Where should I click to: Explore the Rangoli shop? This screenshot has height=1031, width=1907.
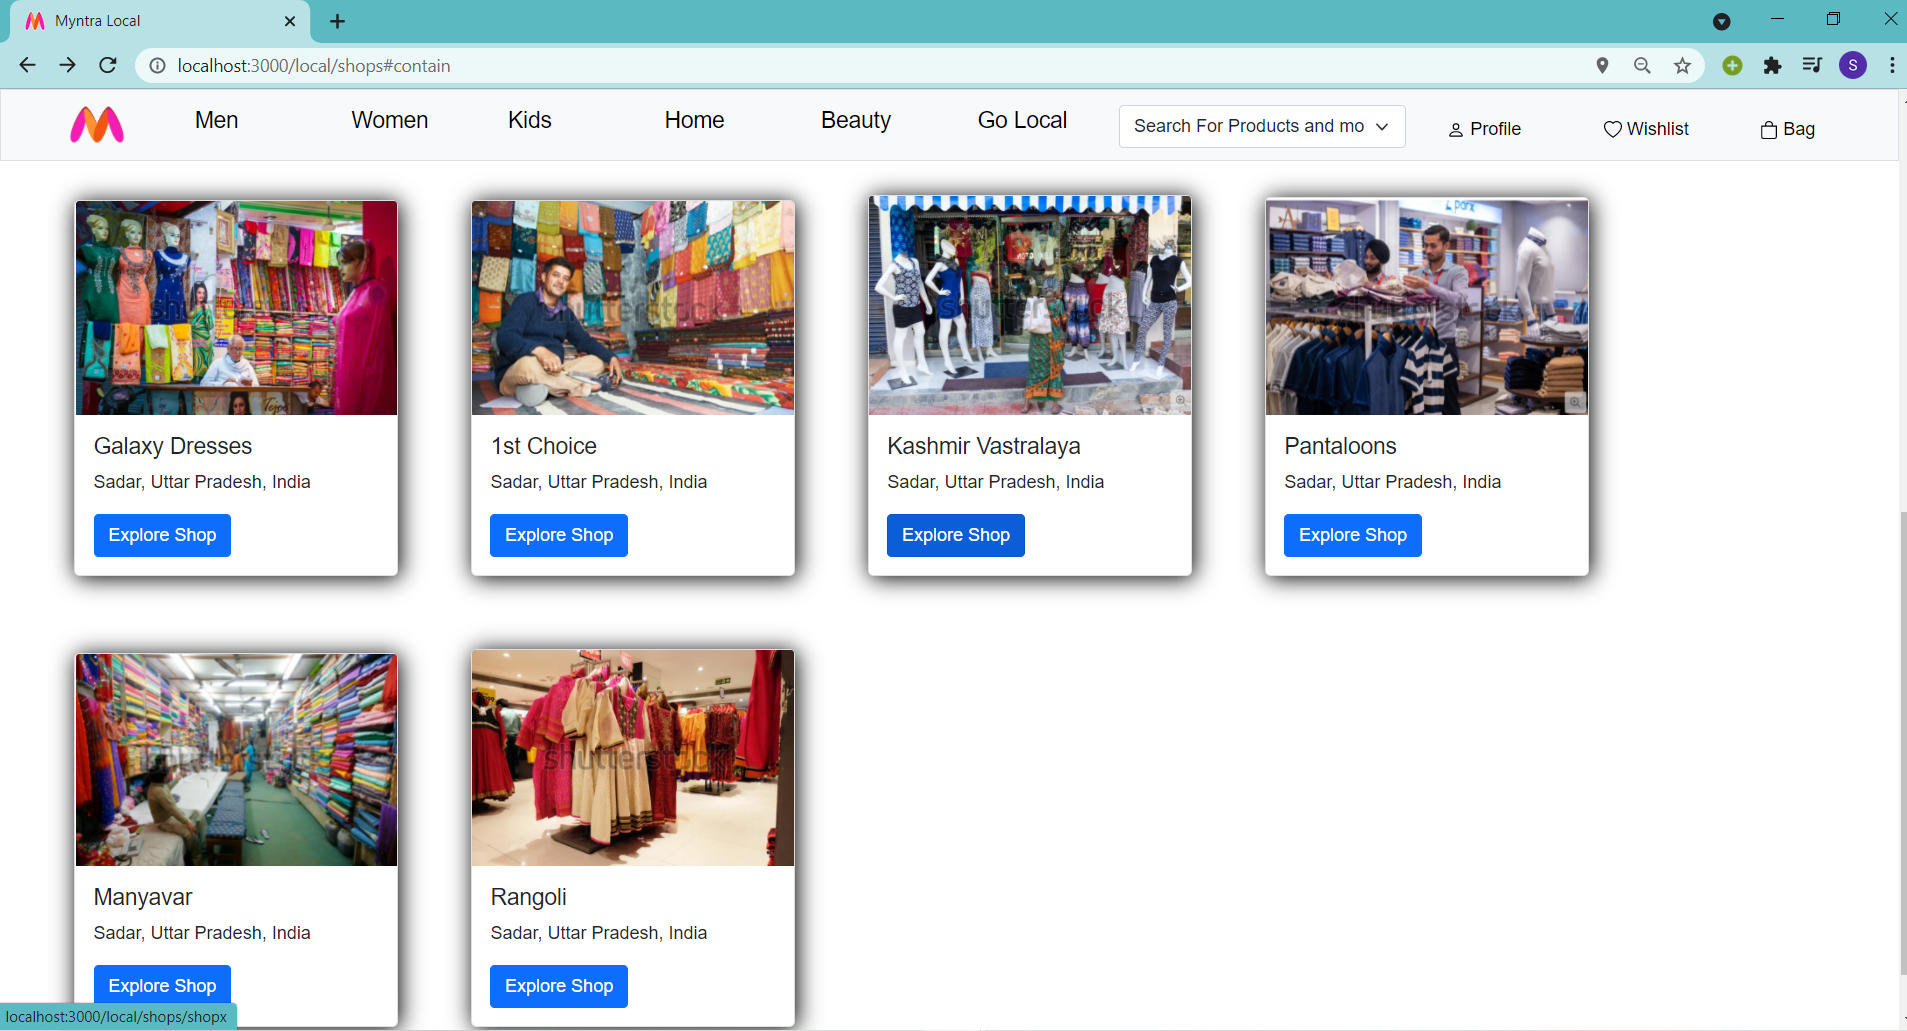[x=558, y=985]
